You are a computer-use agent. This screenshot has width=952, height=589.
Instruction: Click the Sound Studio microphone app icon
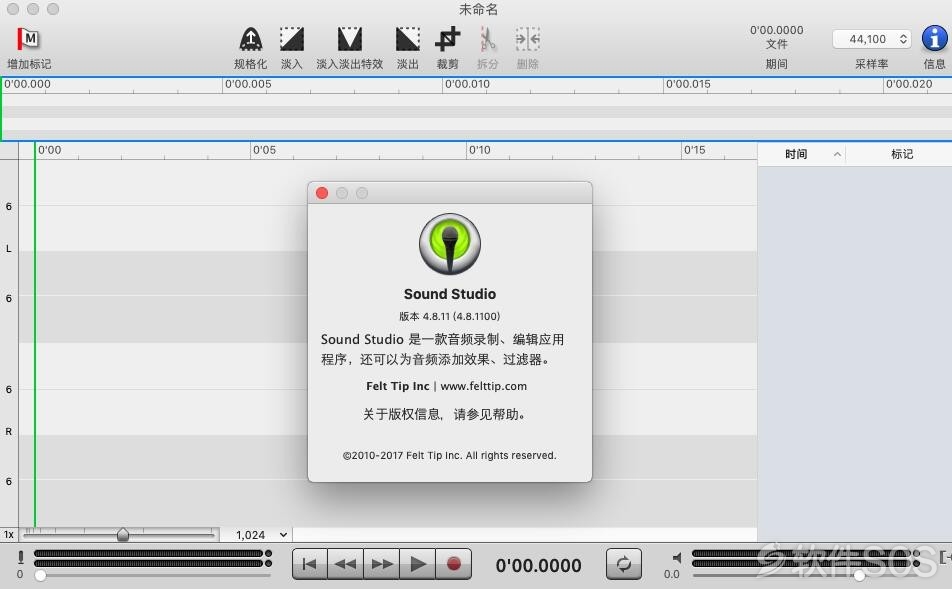click(450, 244)
